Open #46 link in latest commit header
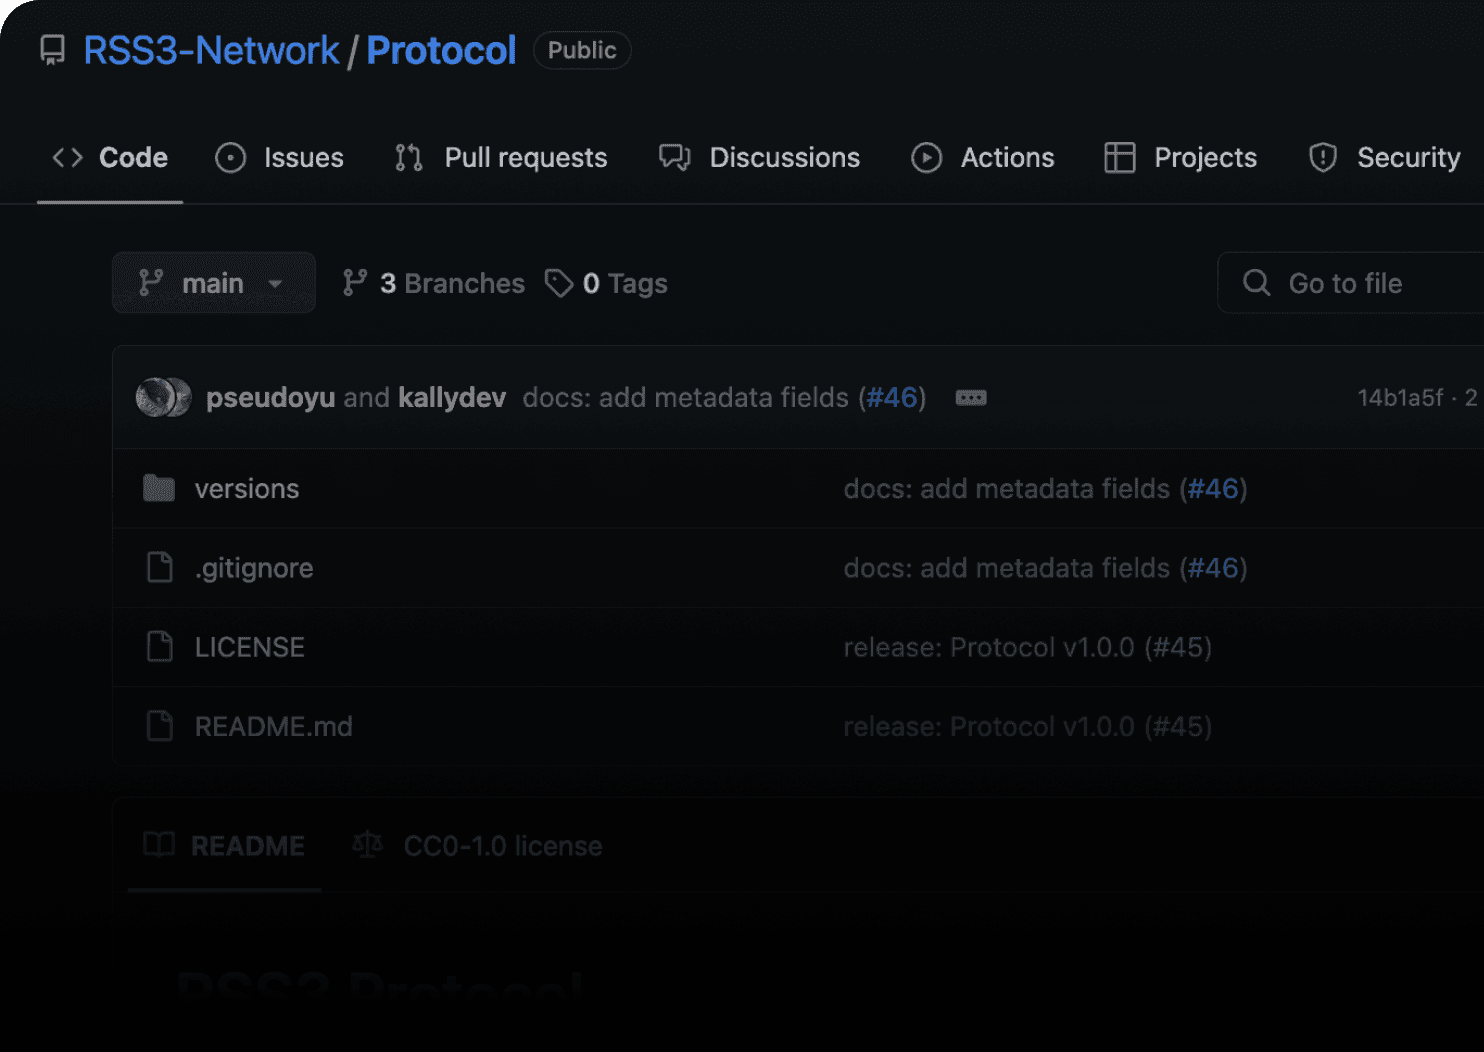The height and width of the screenshot is (1052, 1484). click(892, 397)
